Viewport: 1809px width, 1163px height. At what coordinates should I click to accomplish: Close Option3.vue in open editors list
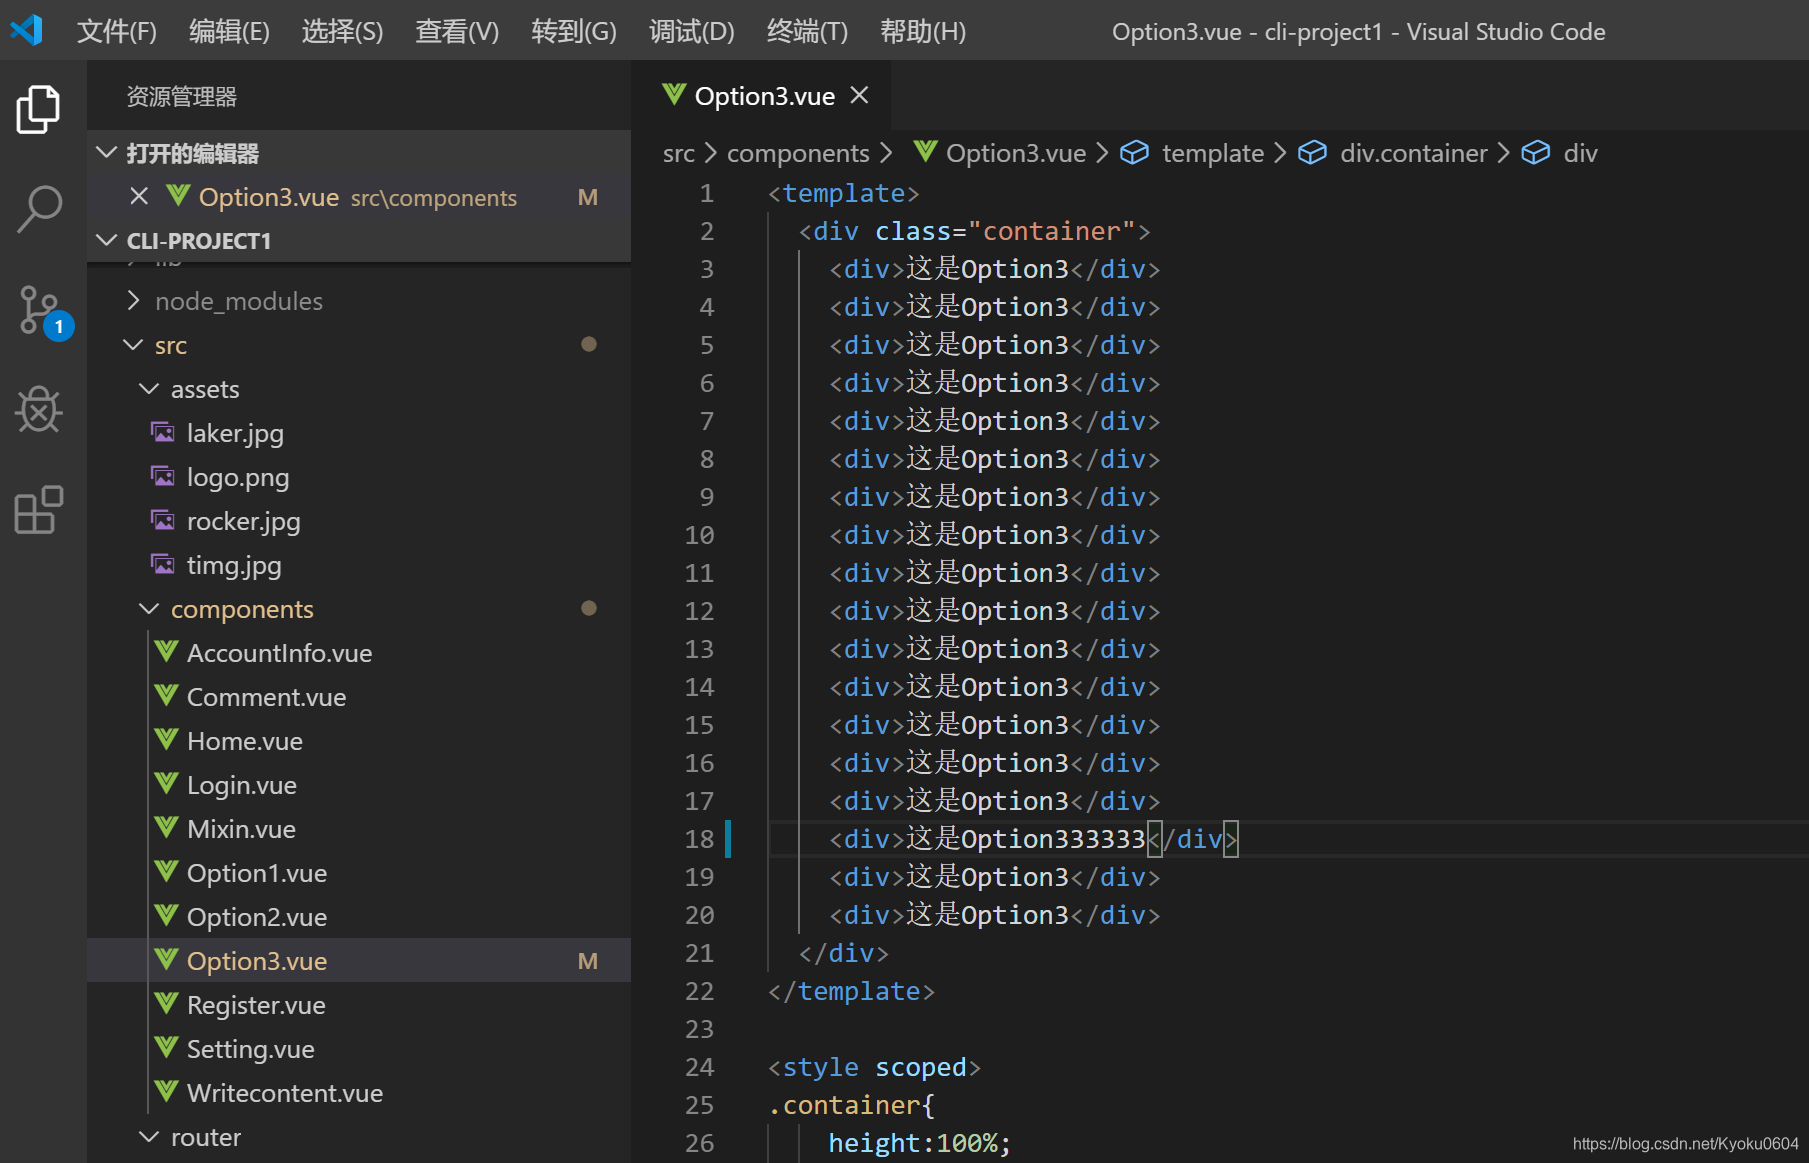coord(139,196)
